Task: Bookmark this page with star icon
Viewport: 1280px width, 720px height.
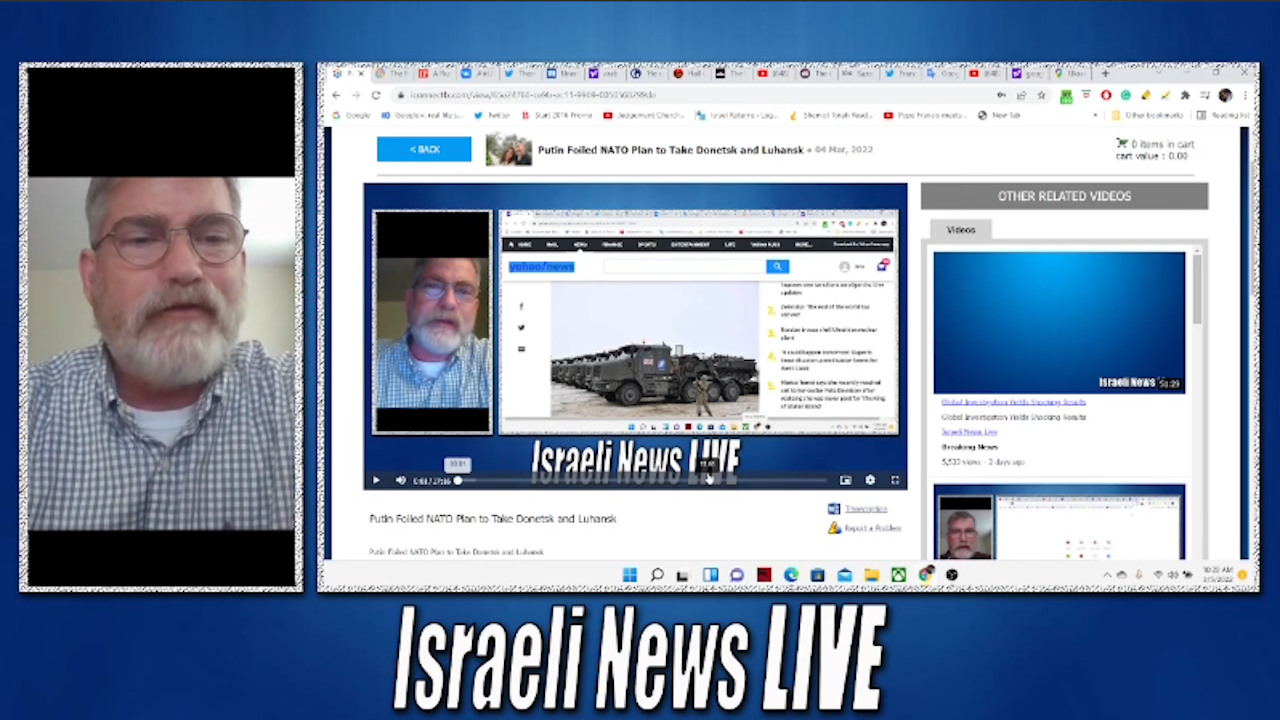Action: click(x=1041, y=95)
